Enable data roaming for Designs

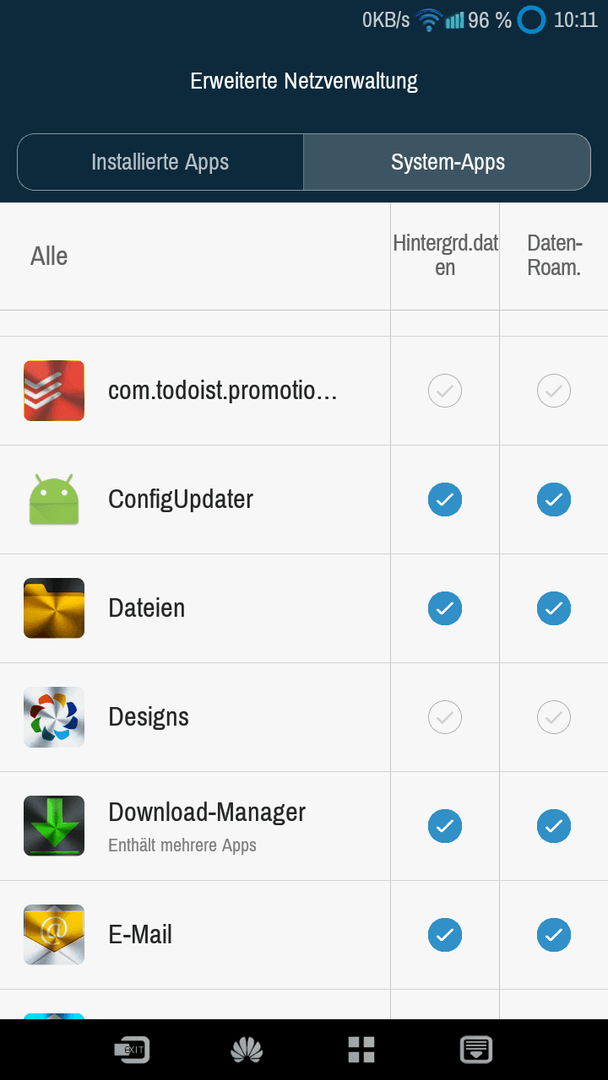[554, 717]
